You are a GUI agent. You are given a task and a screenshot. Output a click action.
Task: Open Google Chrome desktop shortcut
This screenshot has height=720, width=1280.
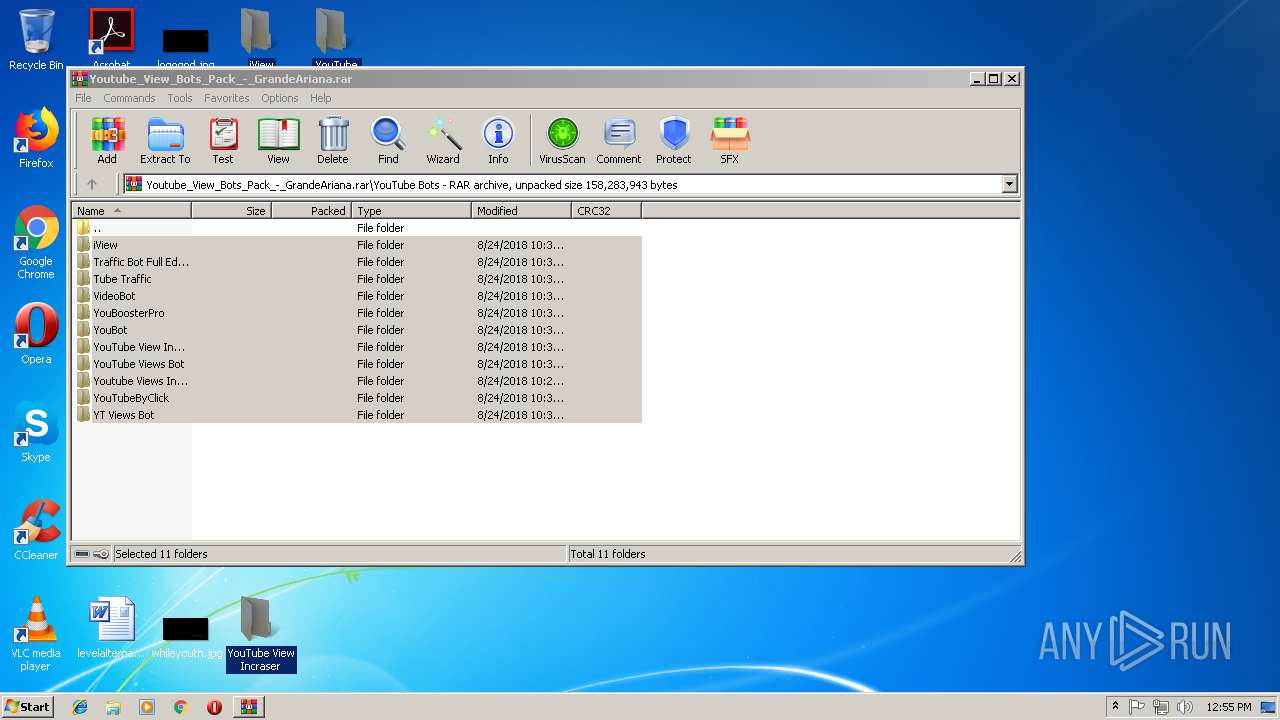36,243
